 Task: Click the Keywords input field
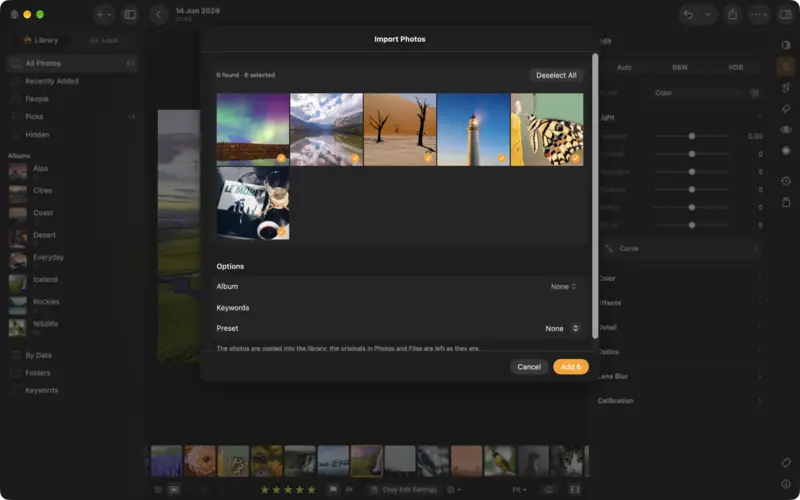399,308
